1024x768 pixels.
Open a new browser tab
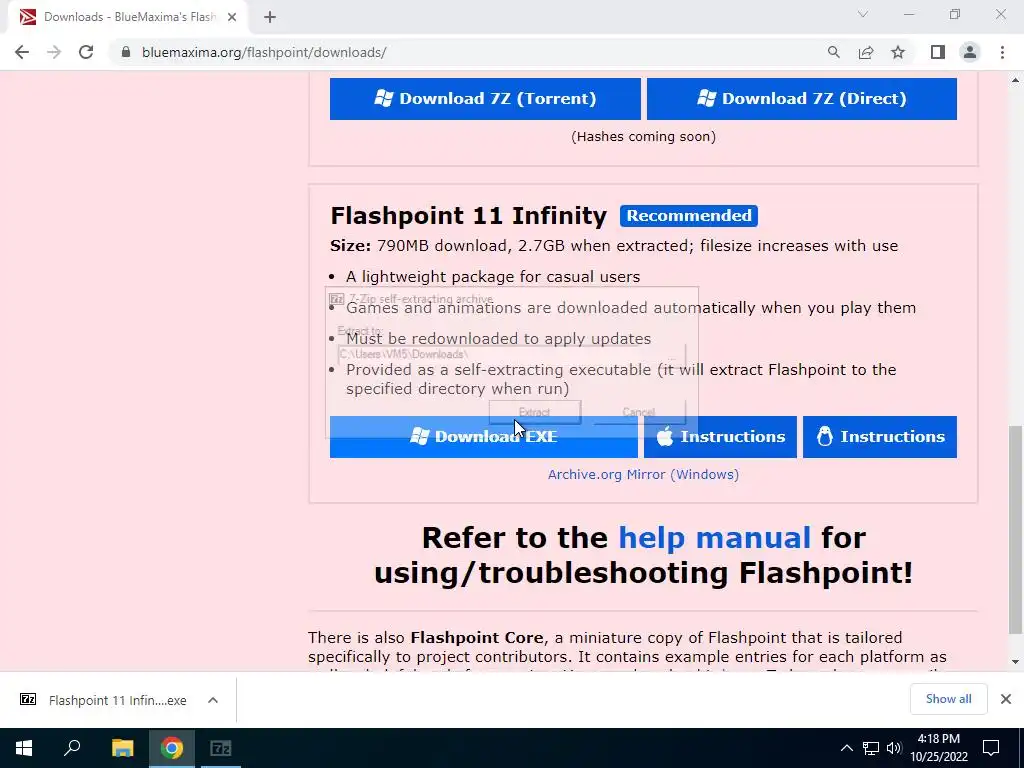270,17
